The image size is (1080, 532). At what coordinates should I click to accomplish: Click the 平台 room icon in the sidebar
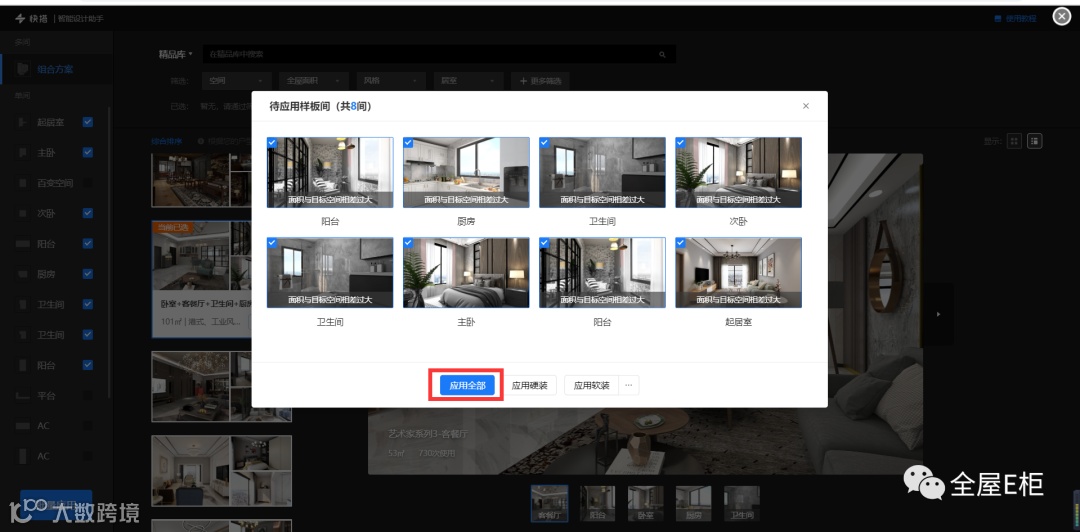[x=23, y=396]
